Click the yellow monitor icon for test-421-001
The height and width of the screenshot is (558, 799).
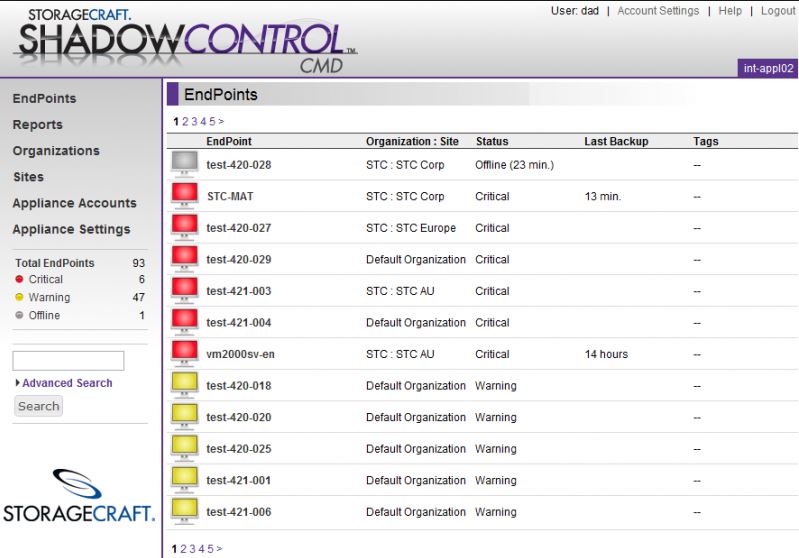pyautogui.click(x=184, y=480)
